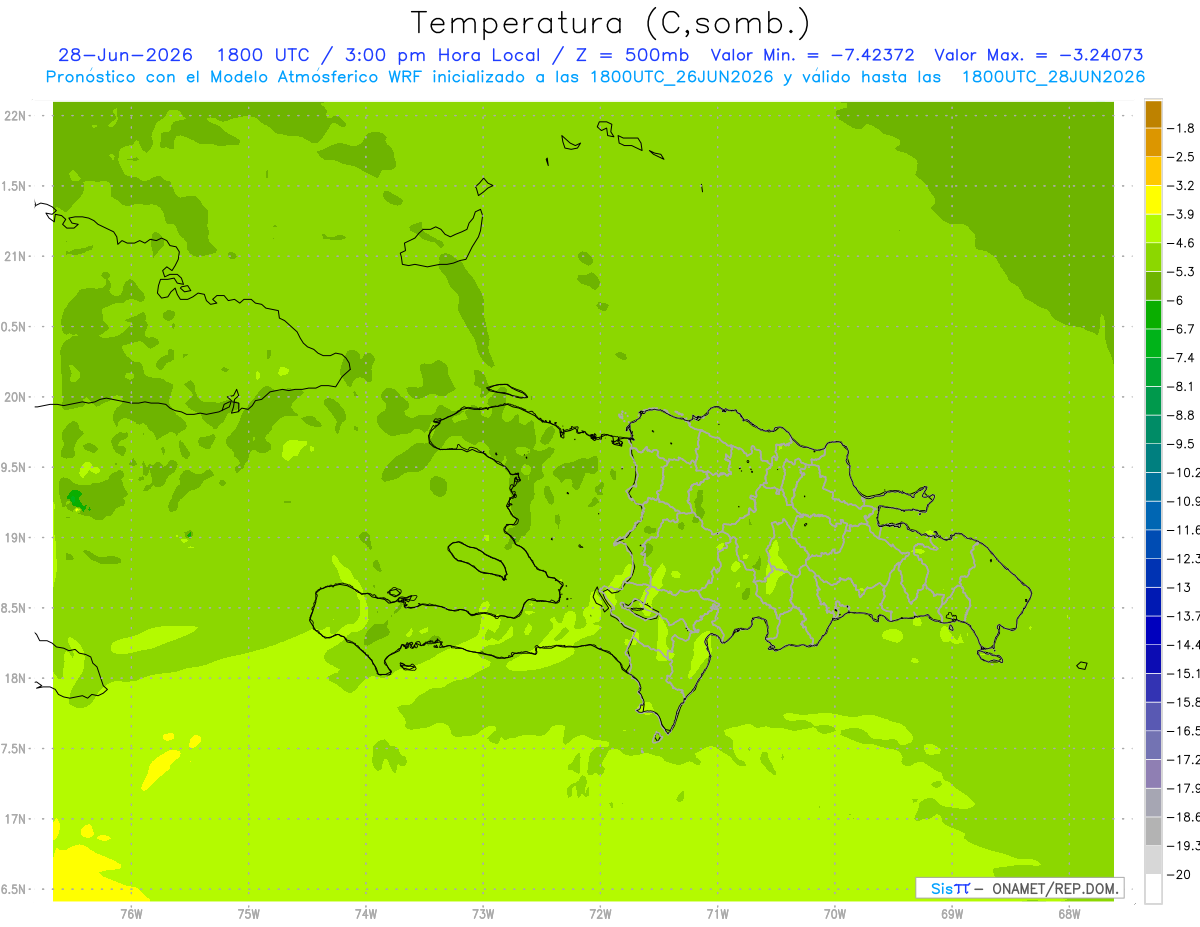Pick the purple swatch between -17.2 and -17.9

point(1154,774)
